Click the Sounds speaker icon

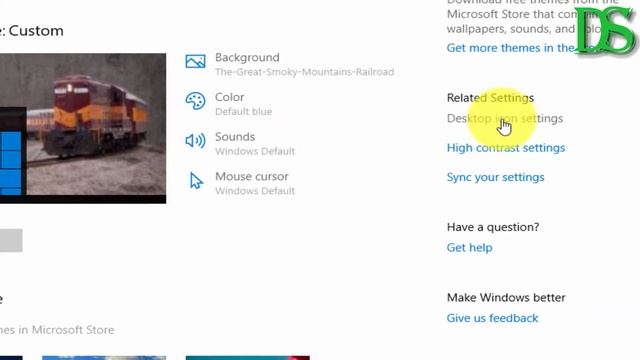(x=196, y=141)
